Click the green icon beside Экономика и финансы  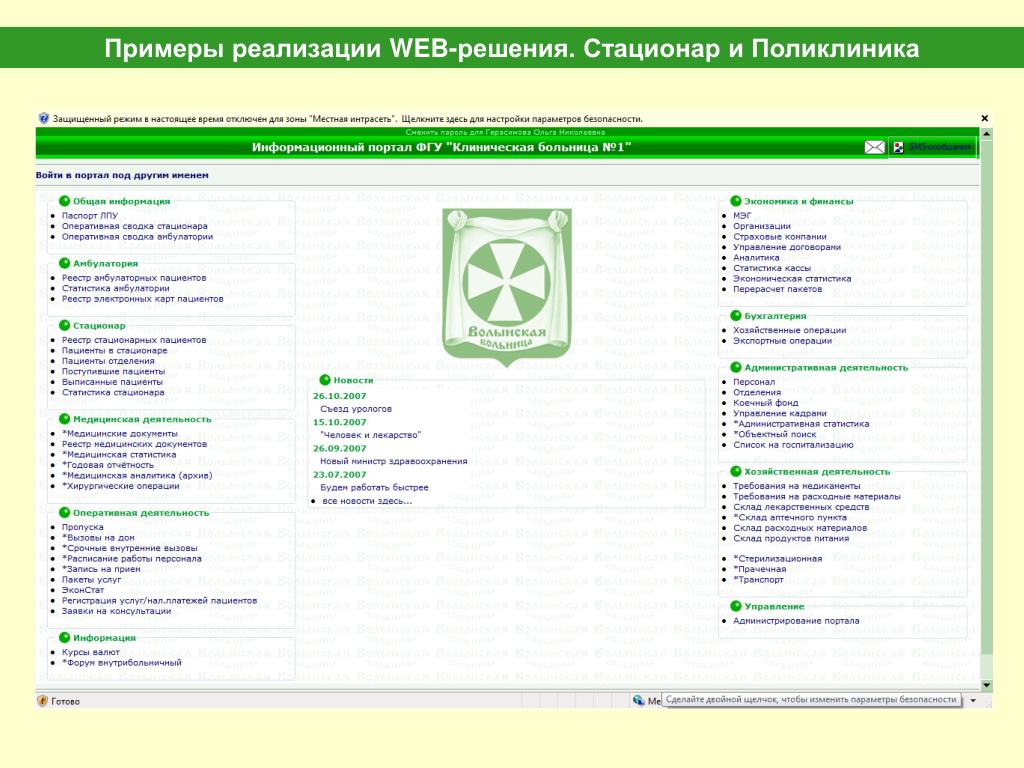click(x=736, y=201)
